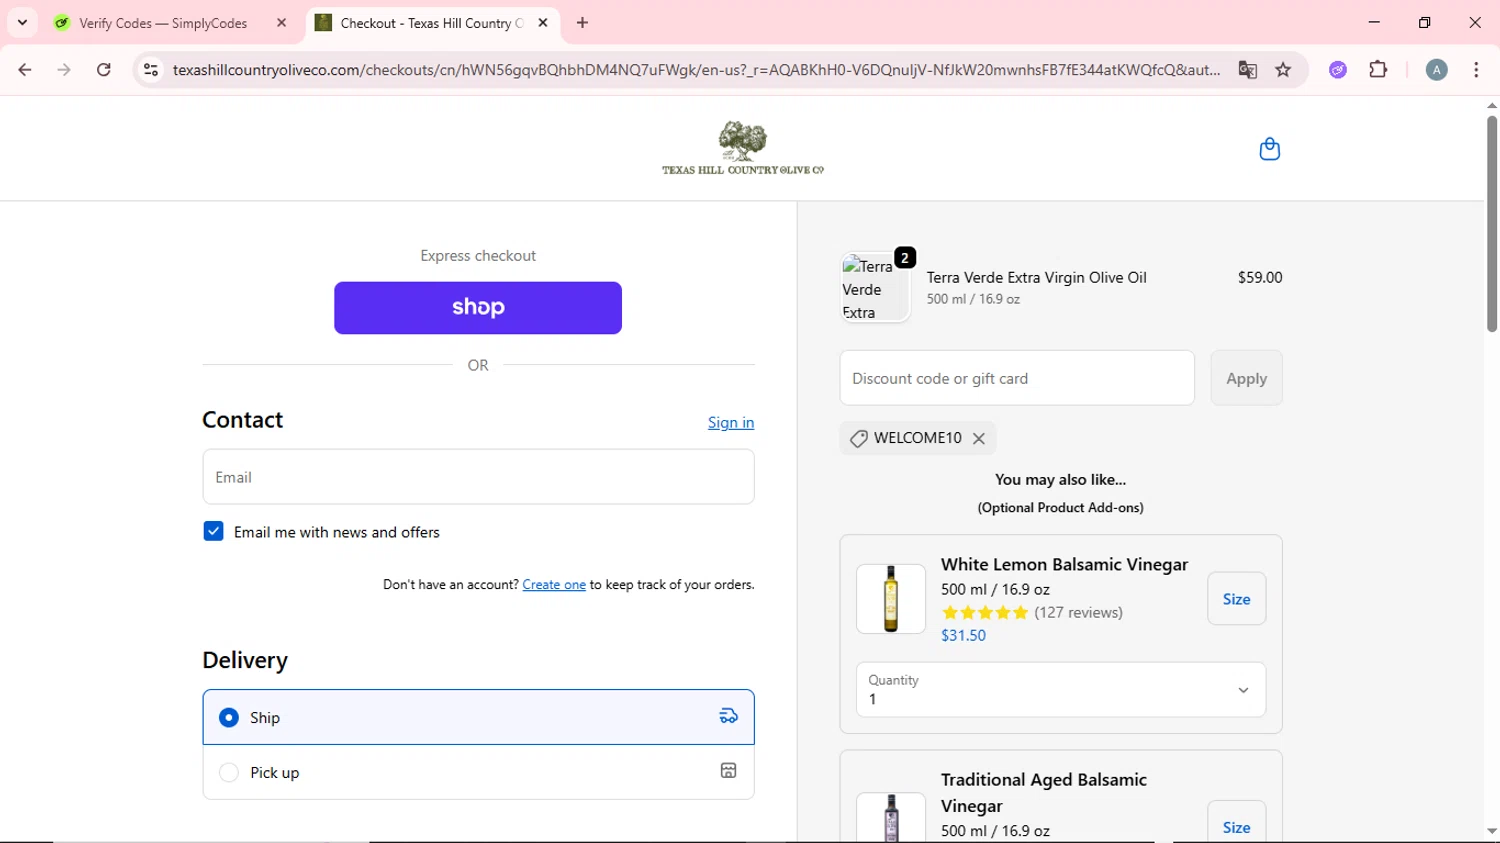The height and width of the screenshot is (843, 1500).
Task: Open the purple extension icon in toolbar
Action: tap(1338, 70)
